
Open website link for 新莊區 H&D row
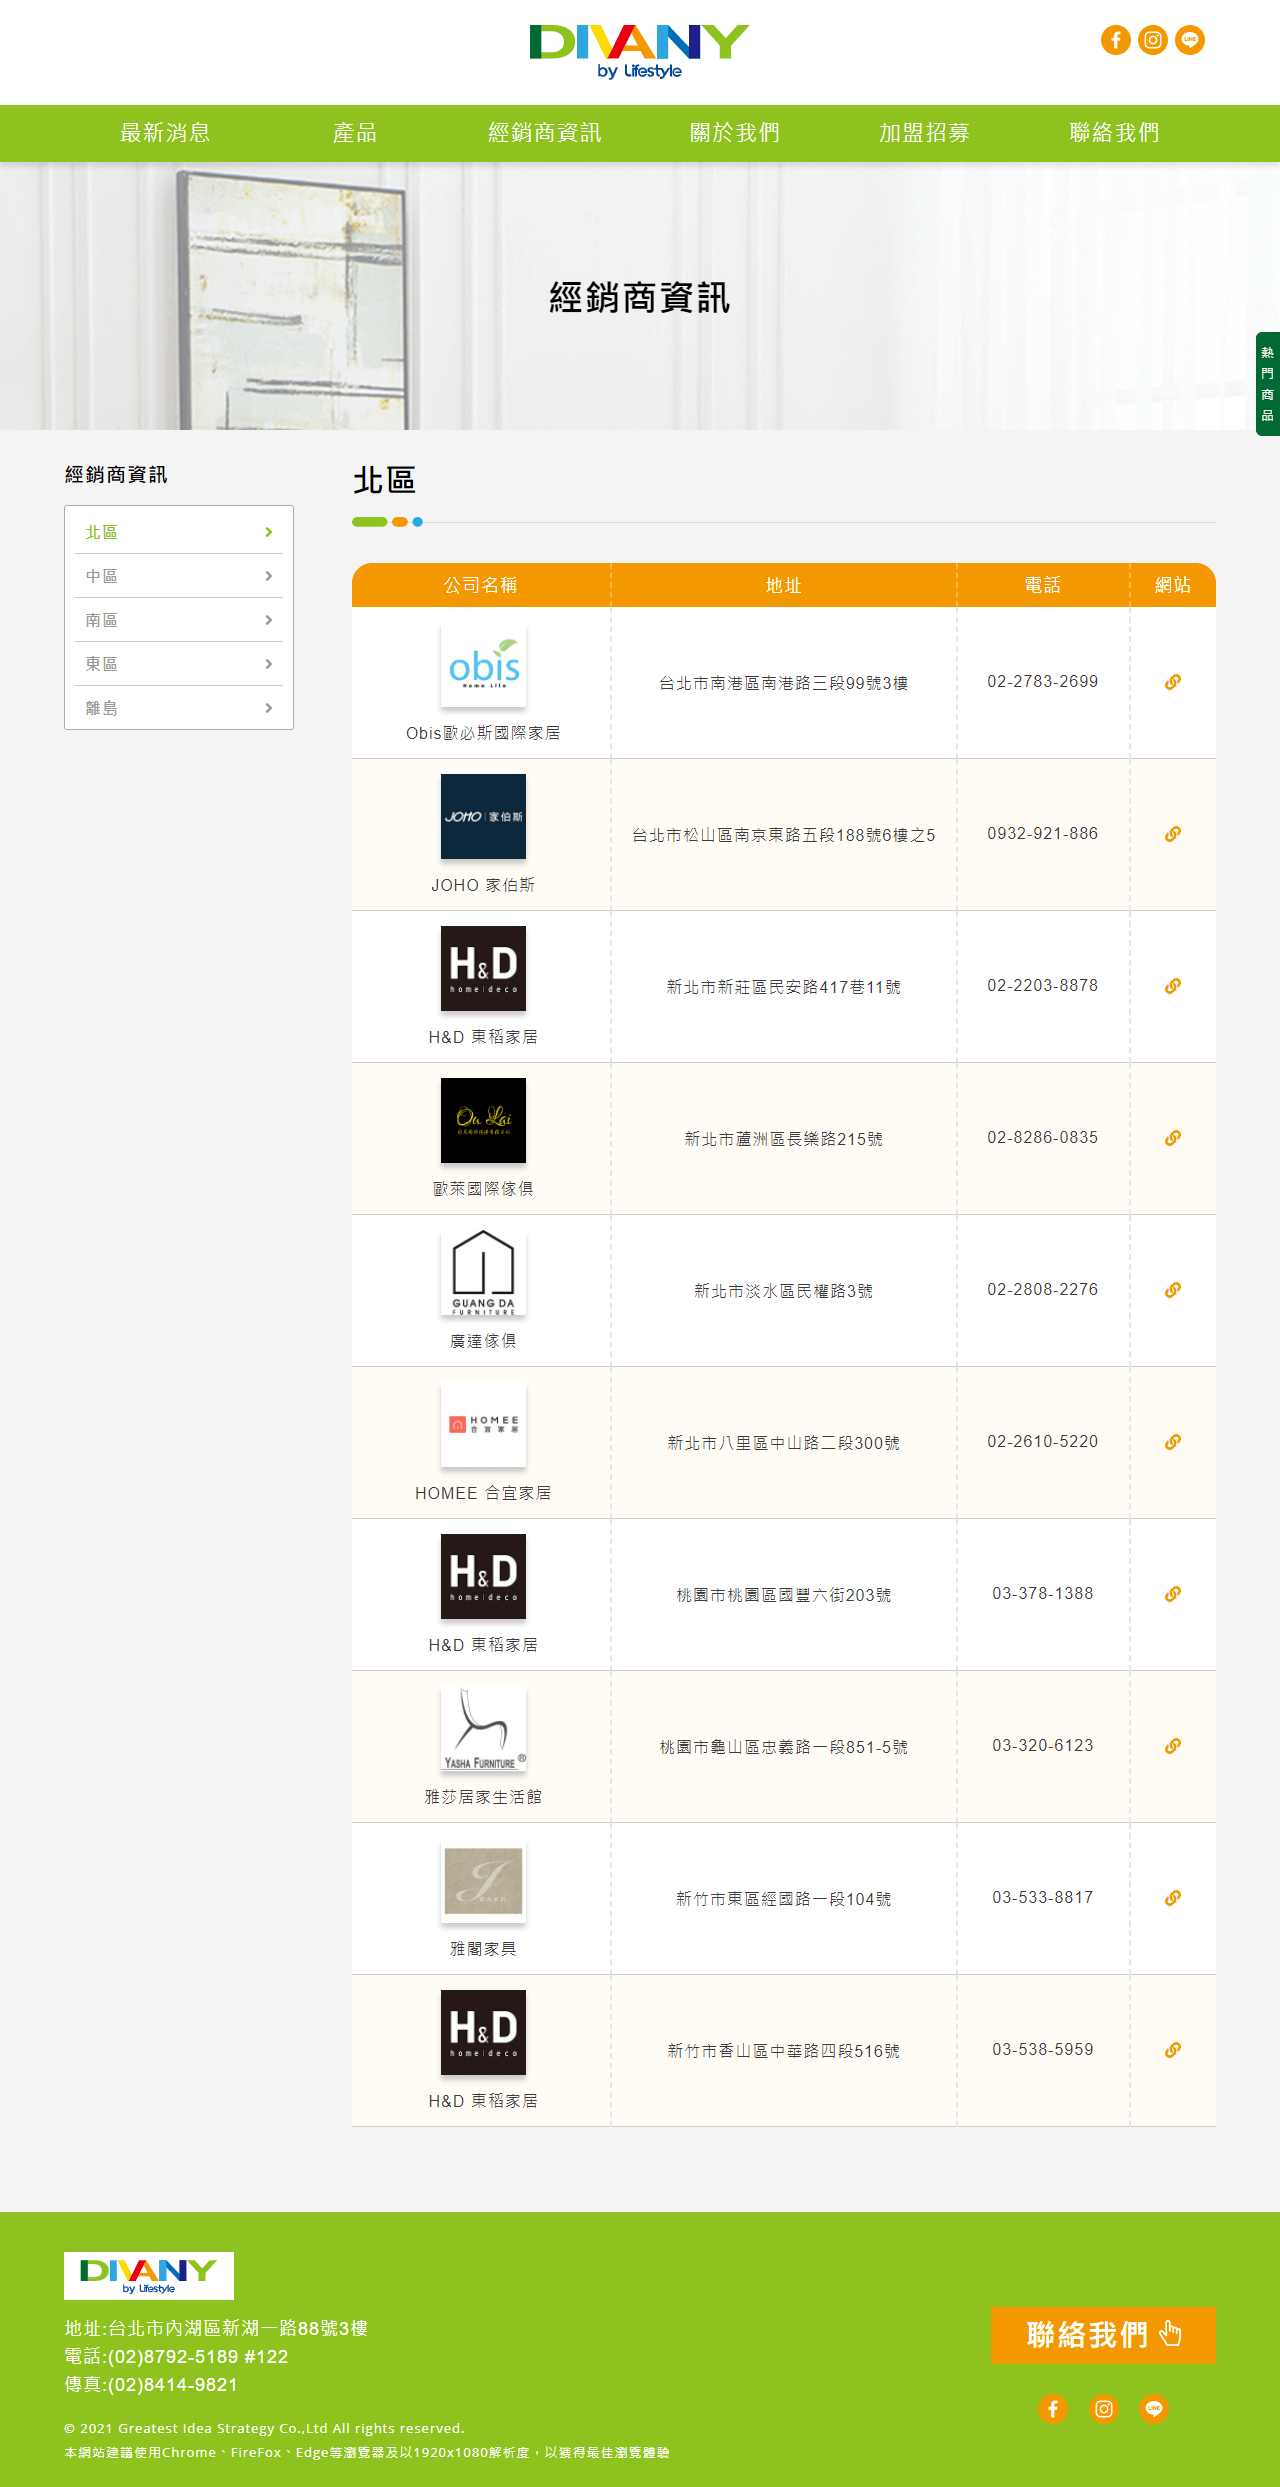1173,986
